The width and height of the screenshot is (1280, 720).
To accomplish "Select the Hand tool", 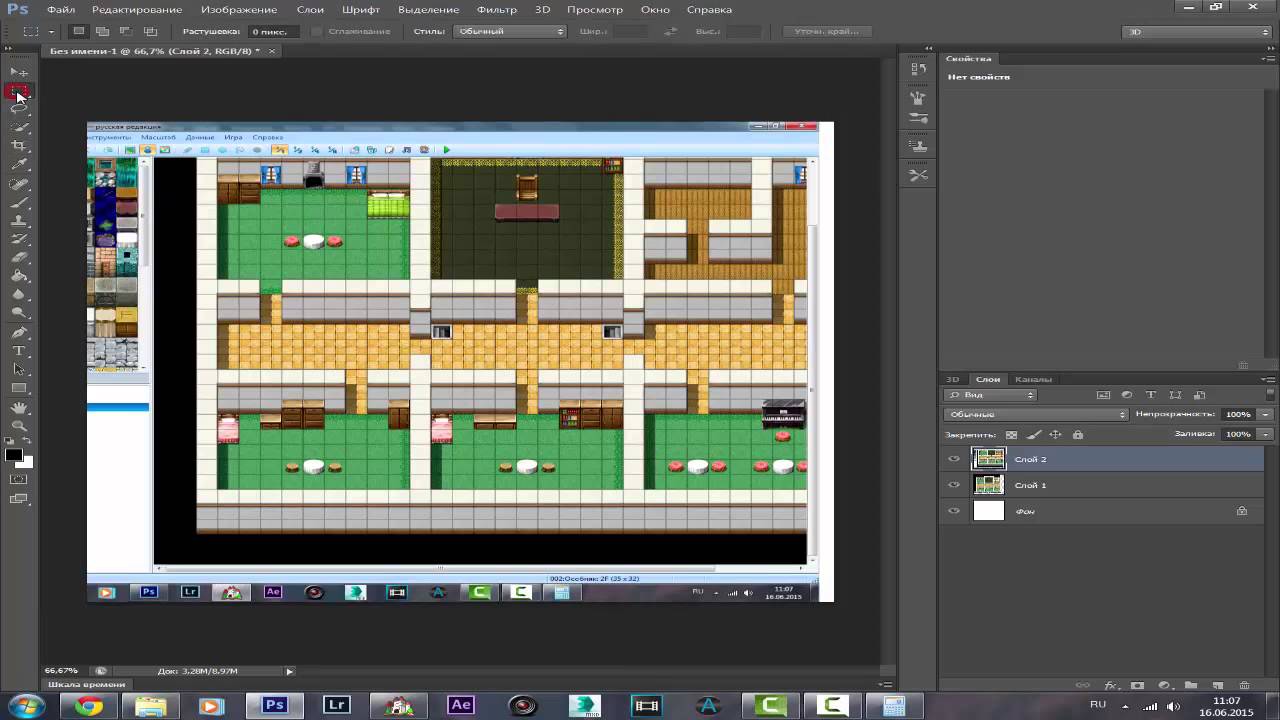I will click(19, 407).
